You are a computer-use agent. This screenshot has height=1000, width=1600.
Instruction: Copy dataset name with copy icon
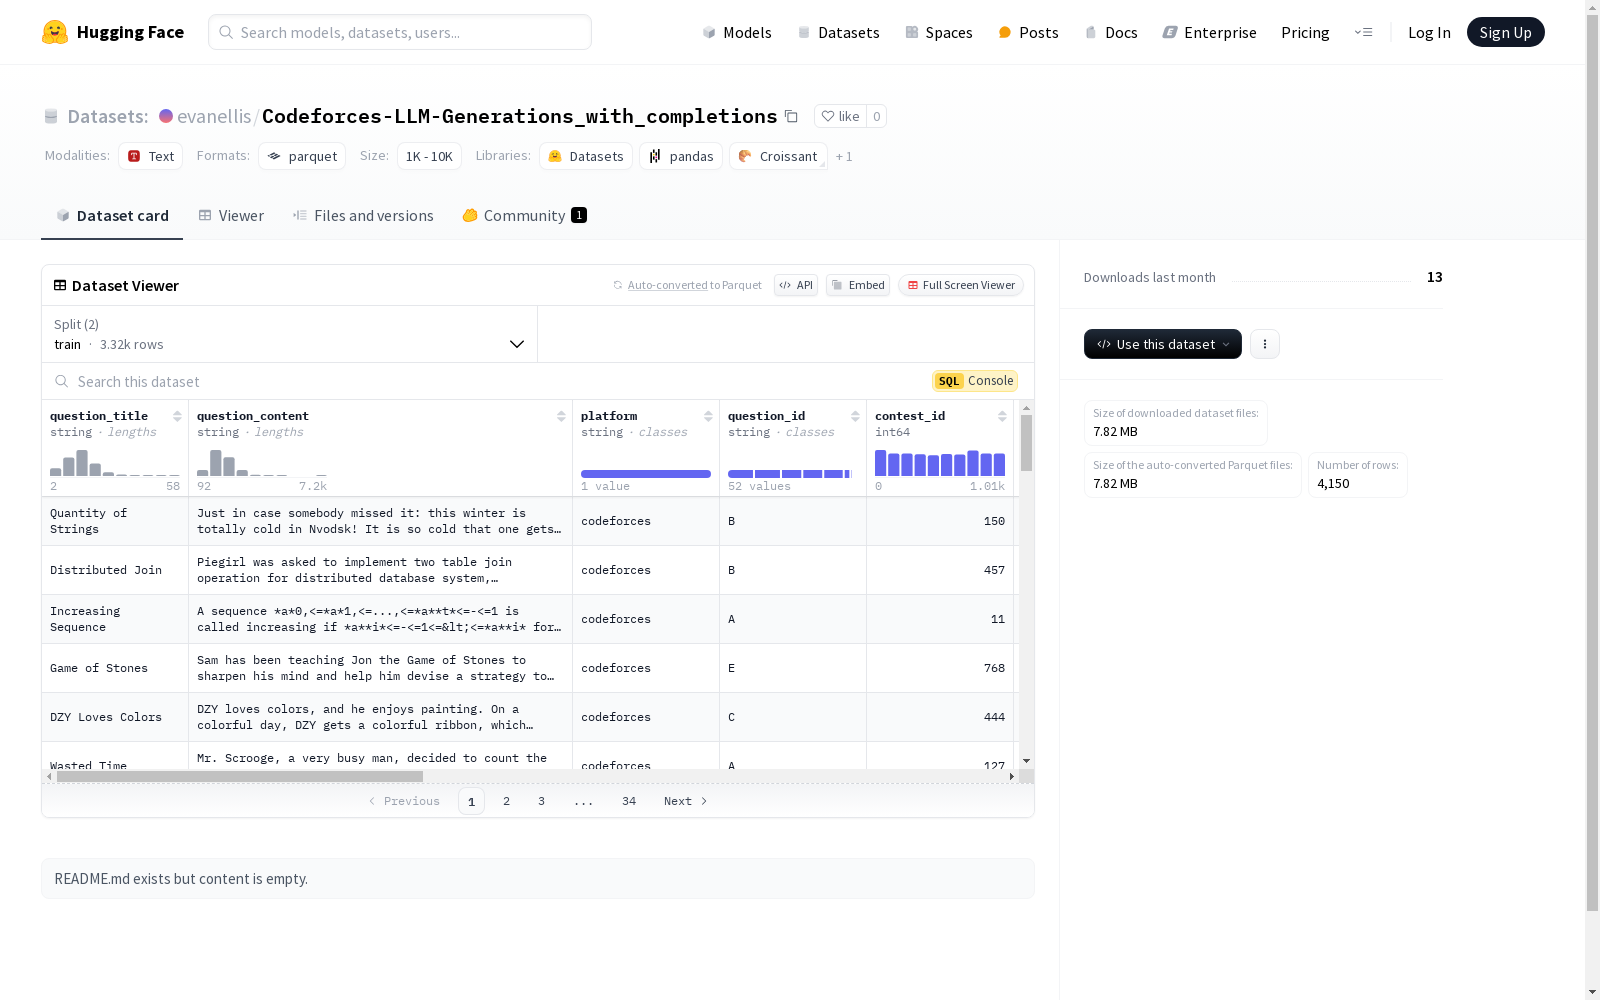[x=791, y=116]
